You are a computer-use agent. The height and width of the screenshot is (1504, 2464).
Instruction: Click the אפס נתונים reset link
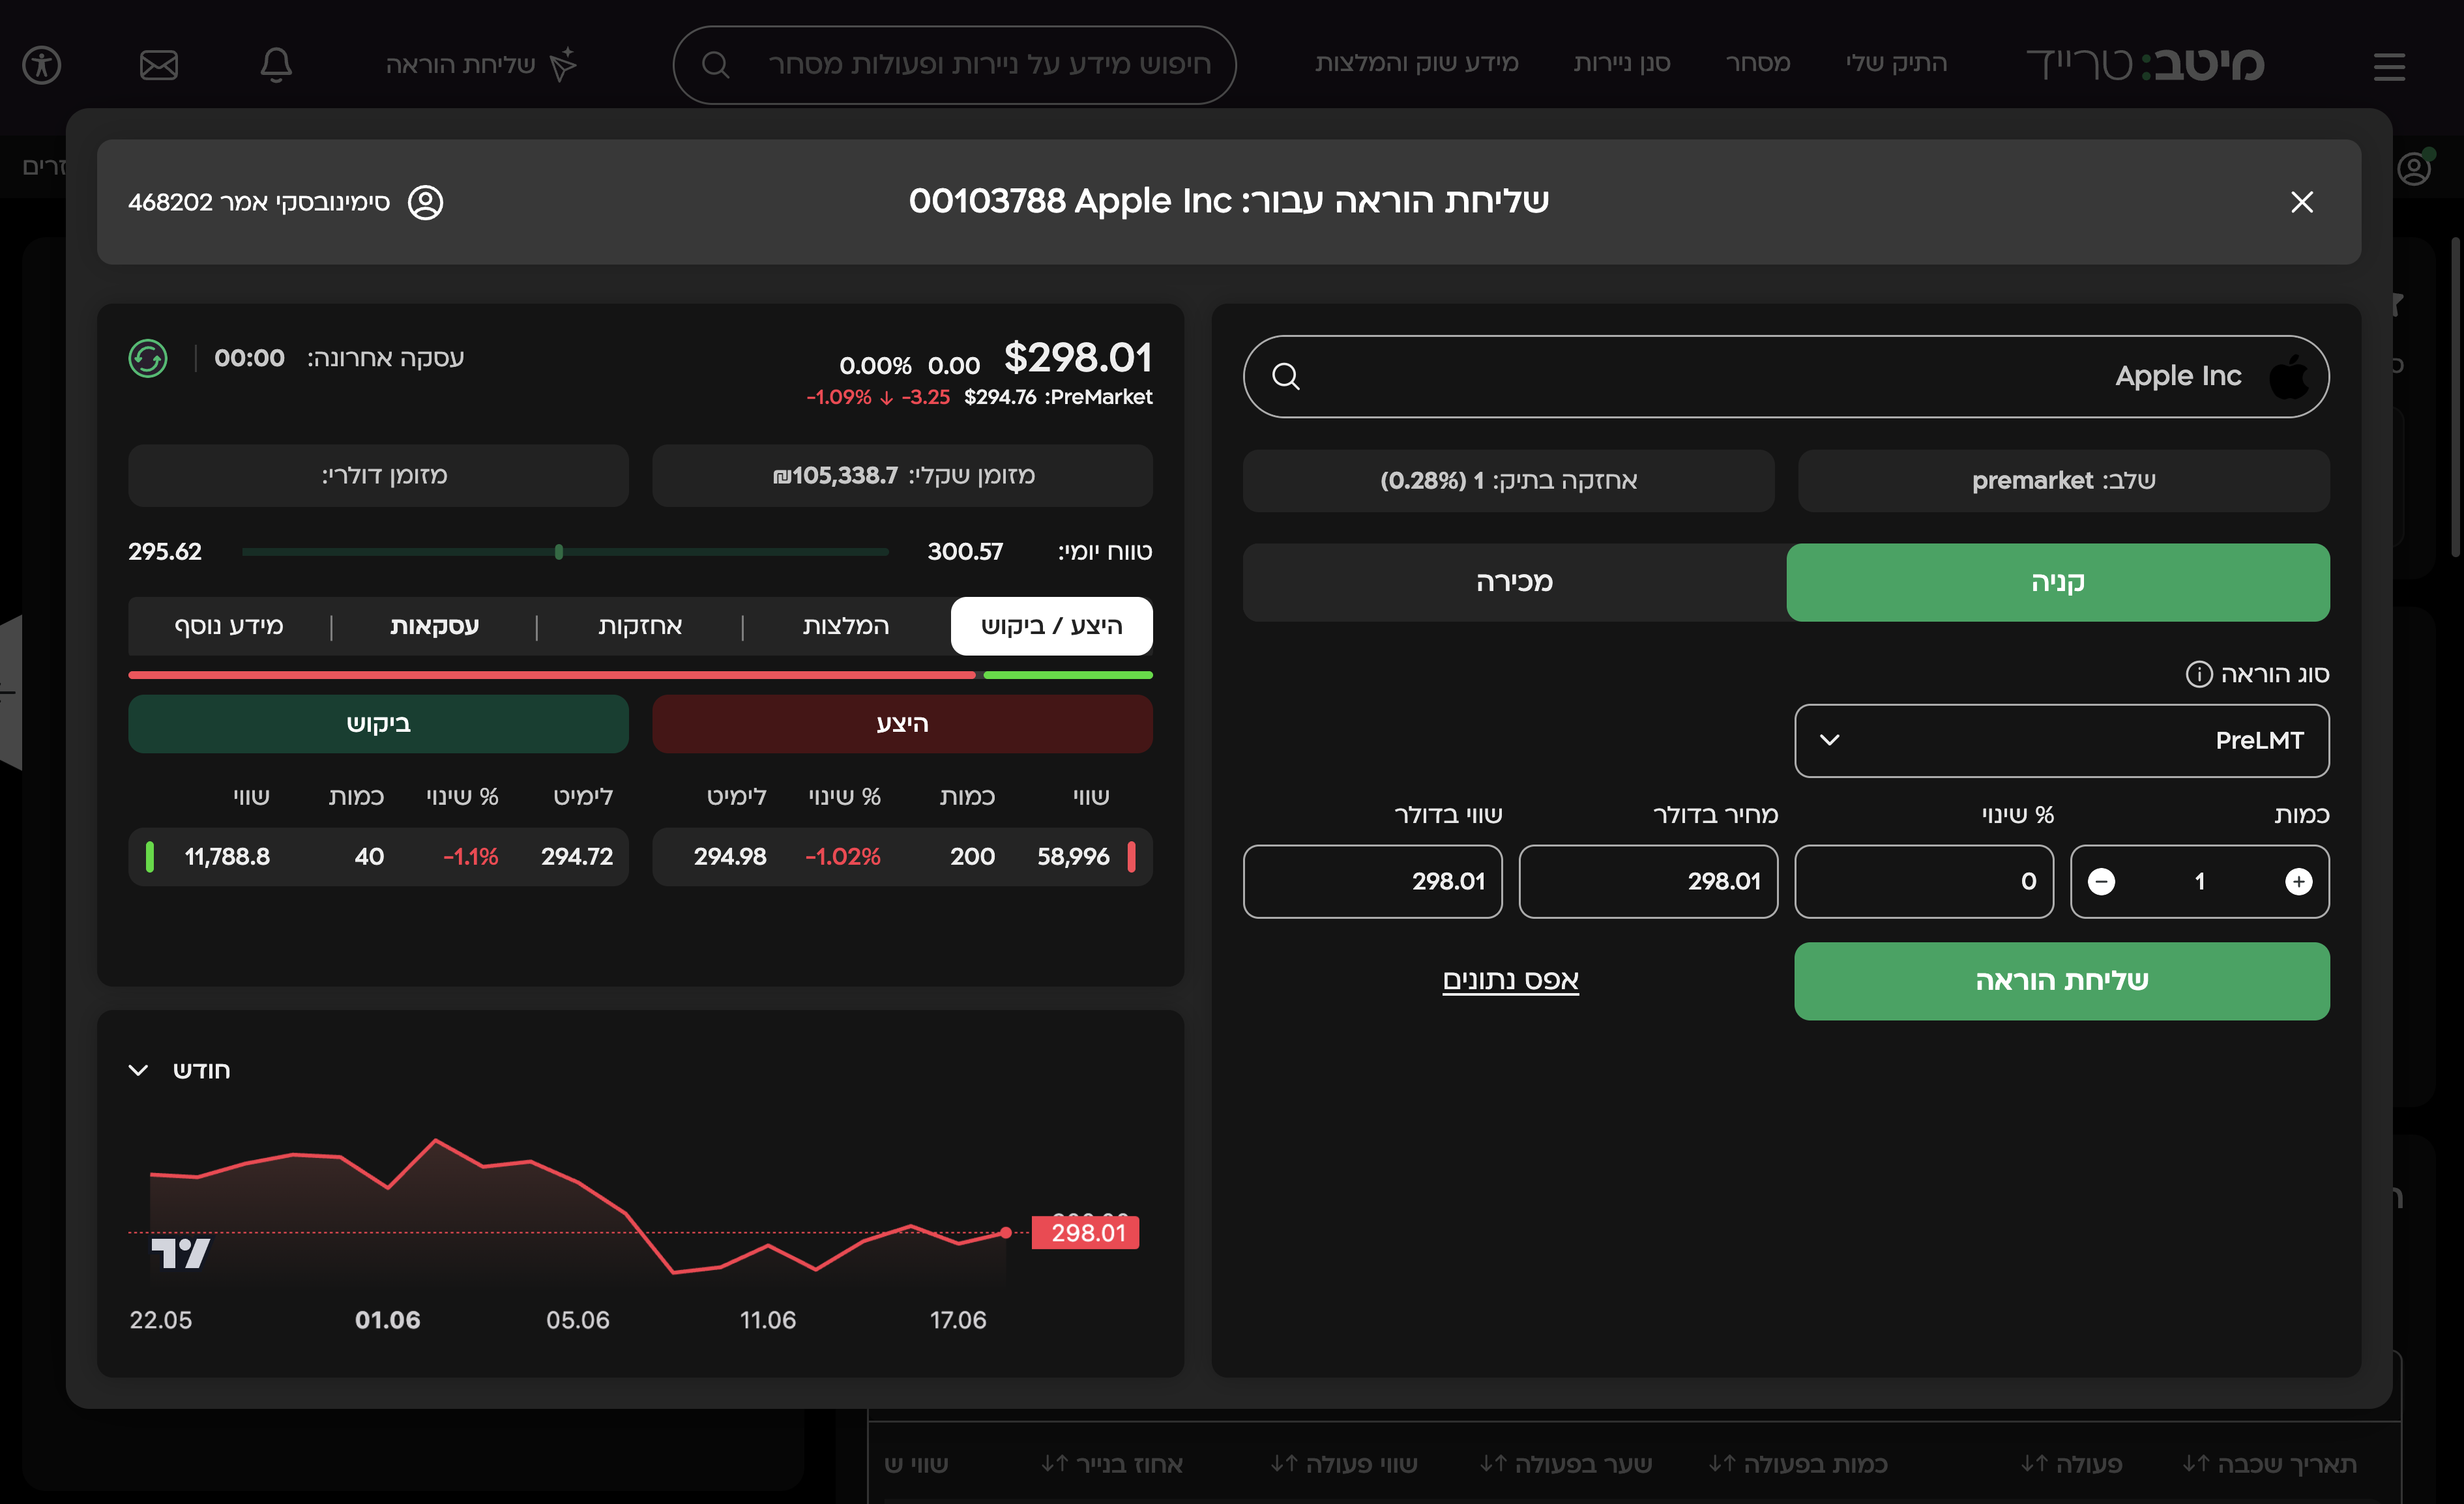pos(1510,980)
